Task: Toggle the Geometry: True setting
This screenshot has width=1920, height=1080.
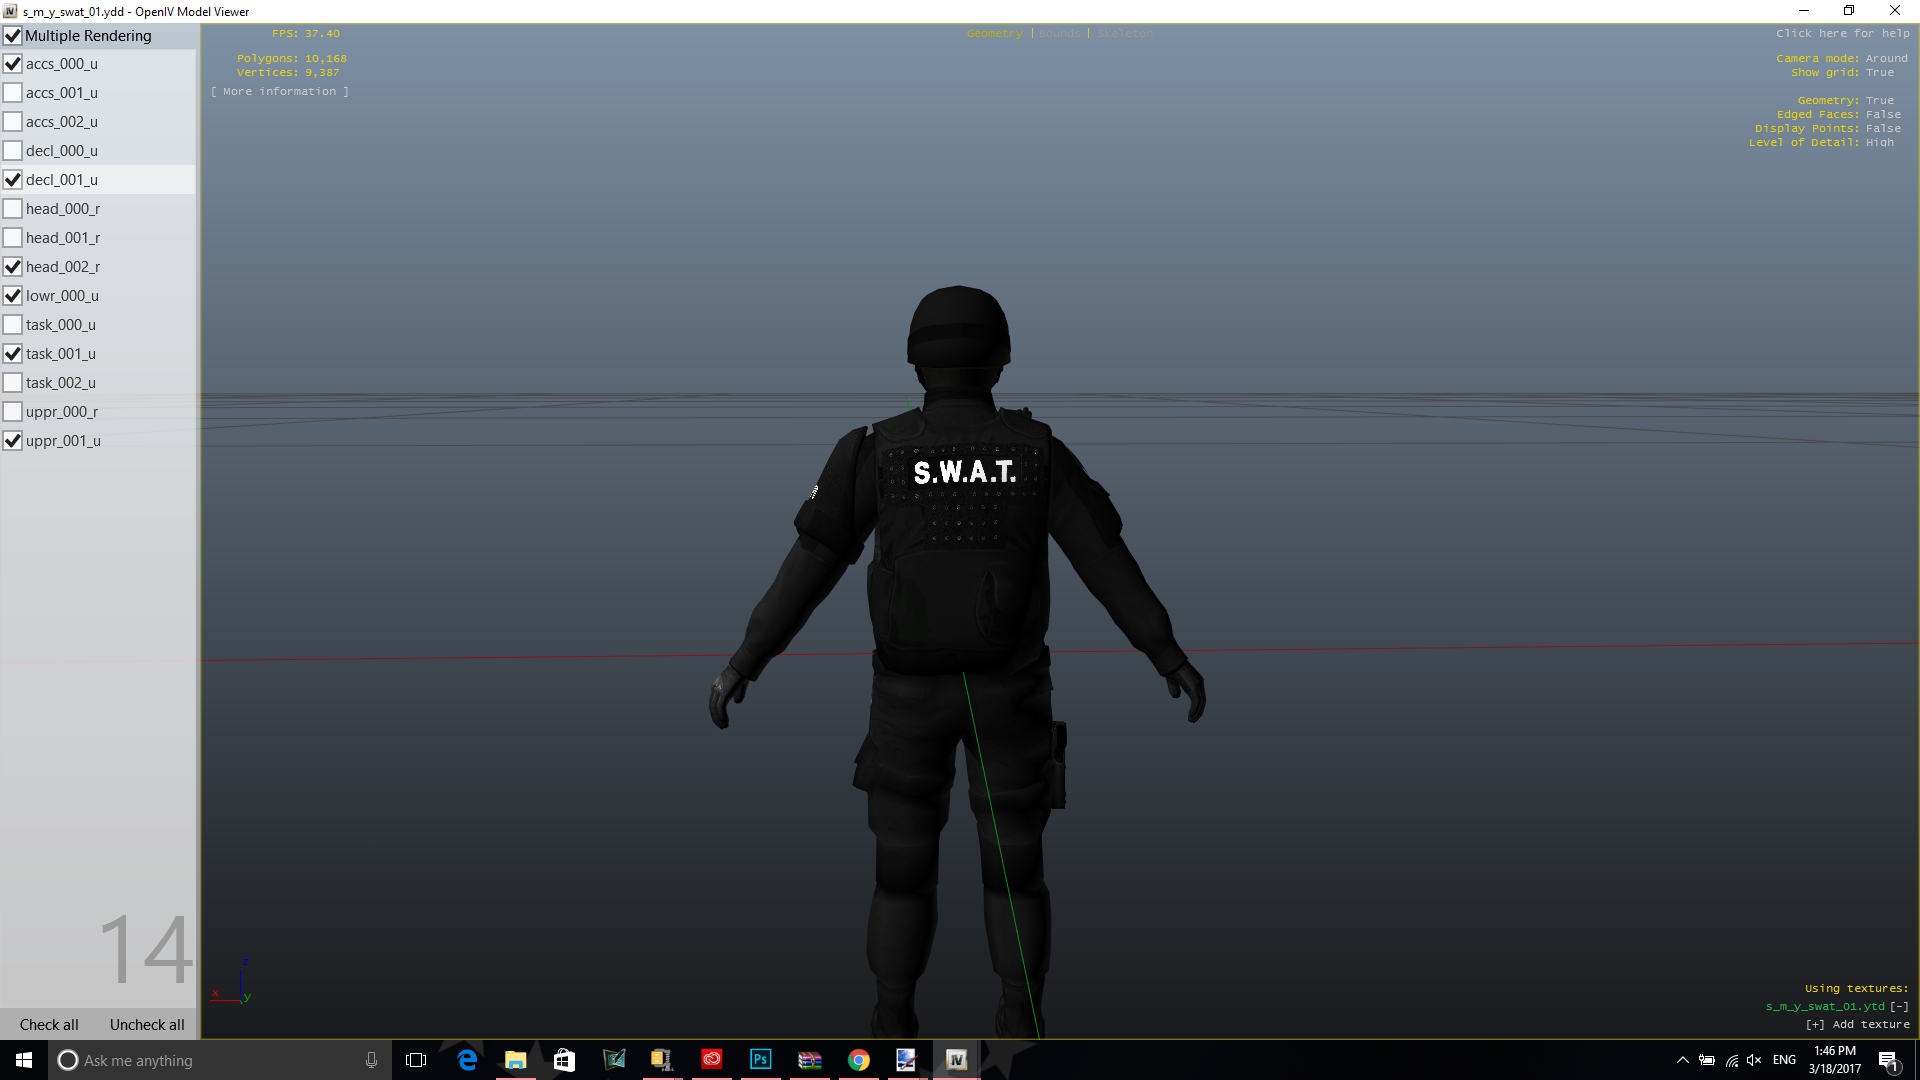Action: click(1845, 101)
